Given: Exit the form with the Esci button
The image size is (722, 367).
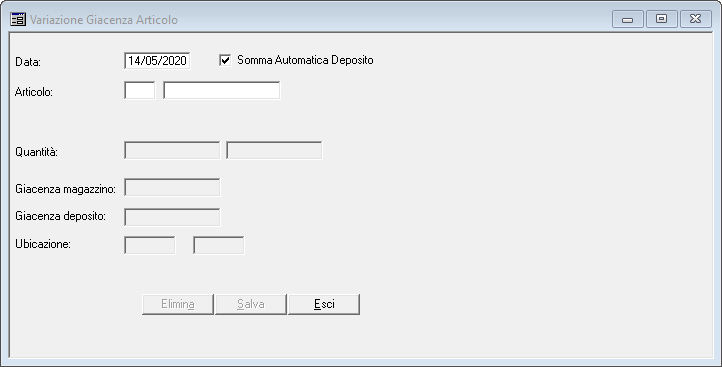Looking at the screenshot, I should [x=324, y=304].
